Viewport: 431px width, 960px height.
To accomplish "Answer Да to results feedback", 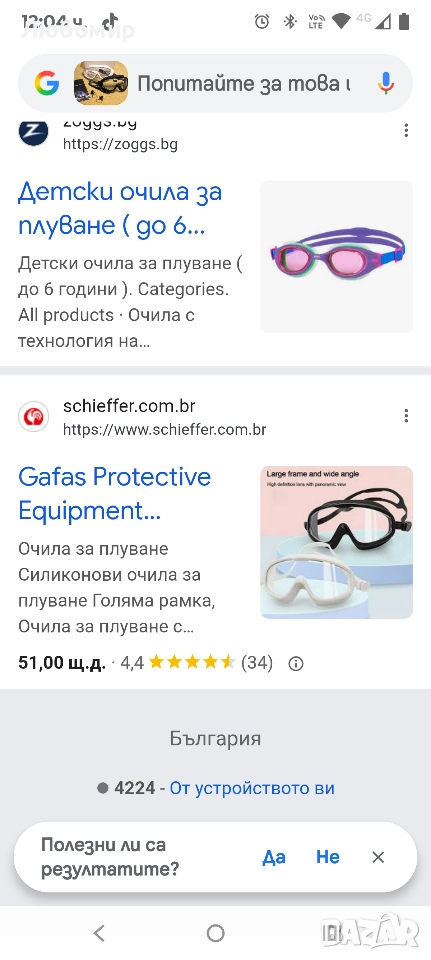I will point(274,857).
